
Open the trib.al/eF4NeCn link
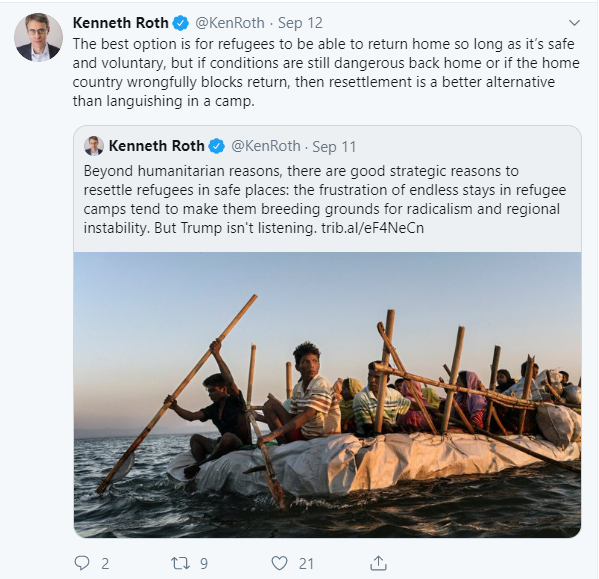[x=372, y=228]
